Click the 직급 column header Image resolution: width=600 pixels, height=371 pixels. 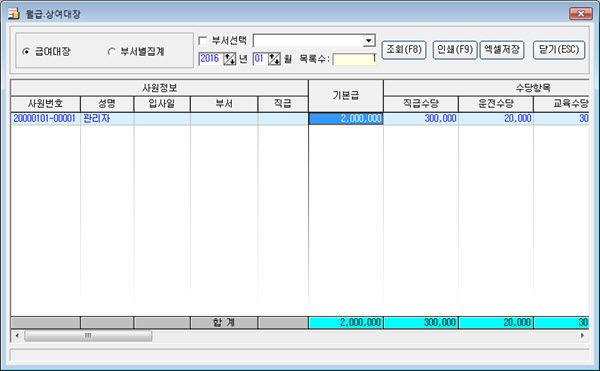click(283, 104)
